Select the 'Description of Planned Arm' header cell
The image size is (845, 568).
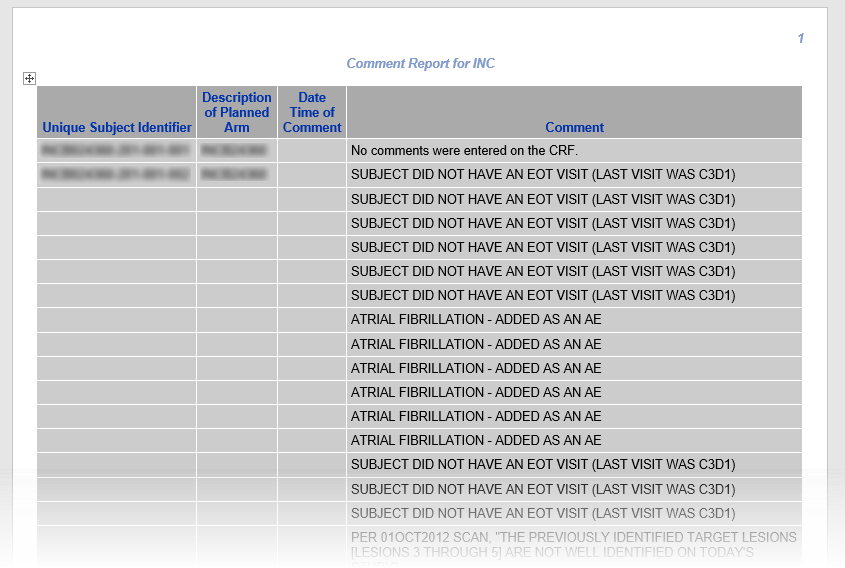[x=237, y=112]
